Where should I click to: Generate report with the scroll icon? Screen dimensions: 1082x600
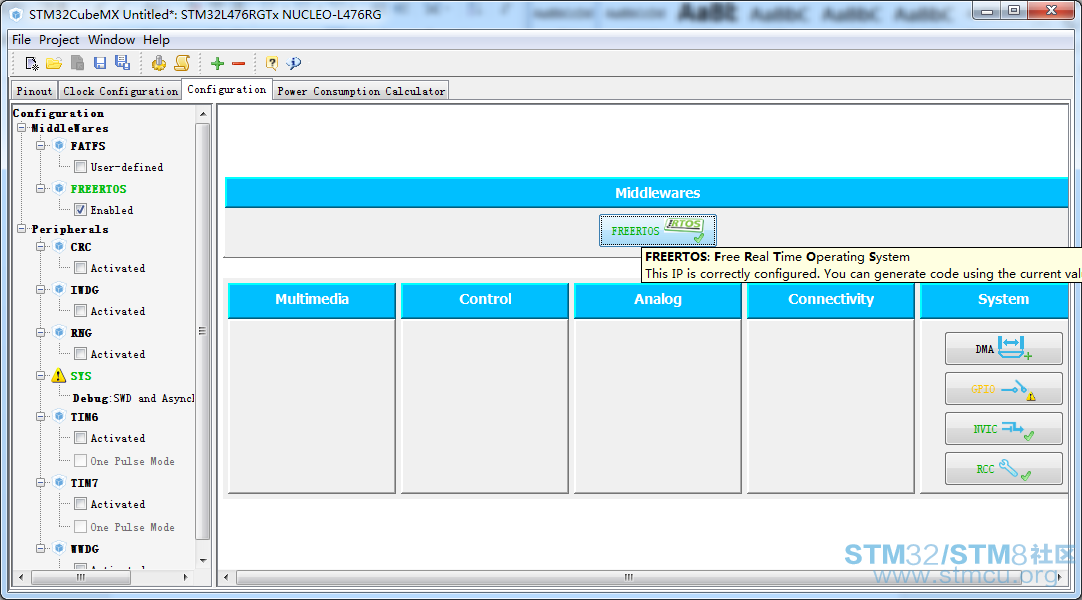182,63
